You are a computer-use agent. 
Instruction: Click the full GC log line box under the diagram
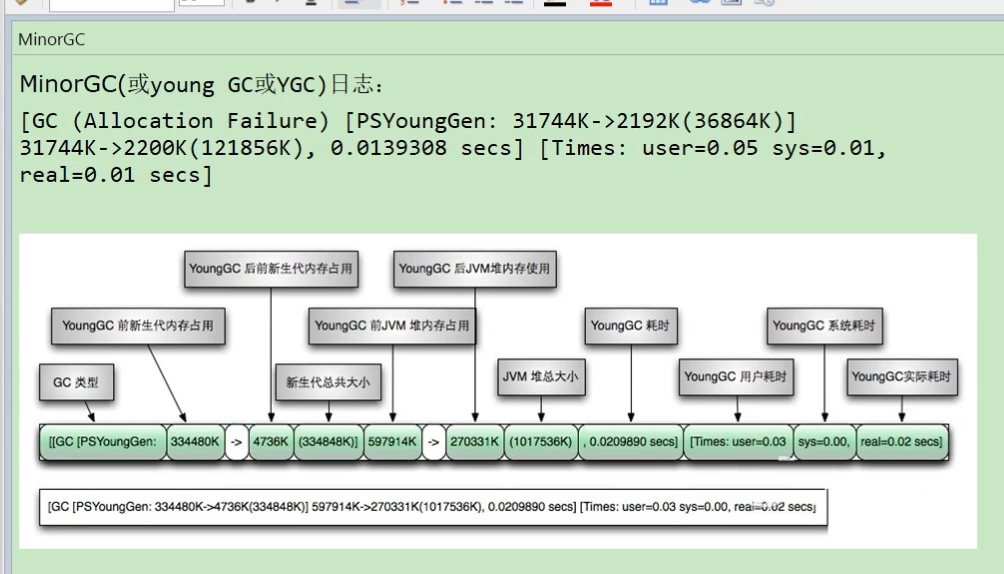433,507
